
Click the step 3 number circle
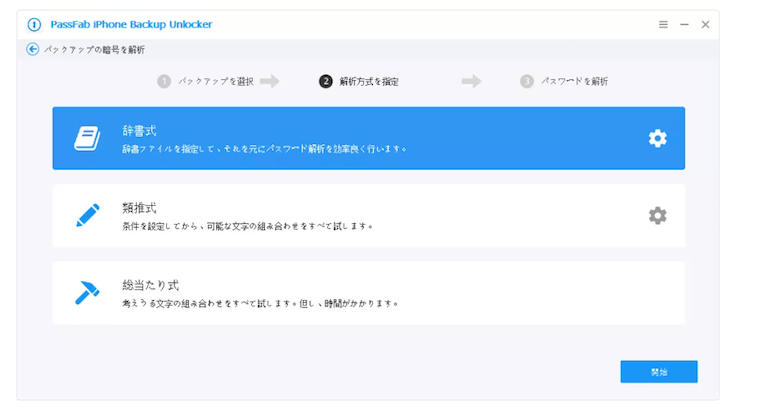point(527,81)
